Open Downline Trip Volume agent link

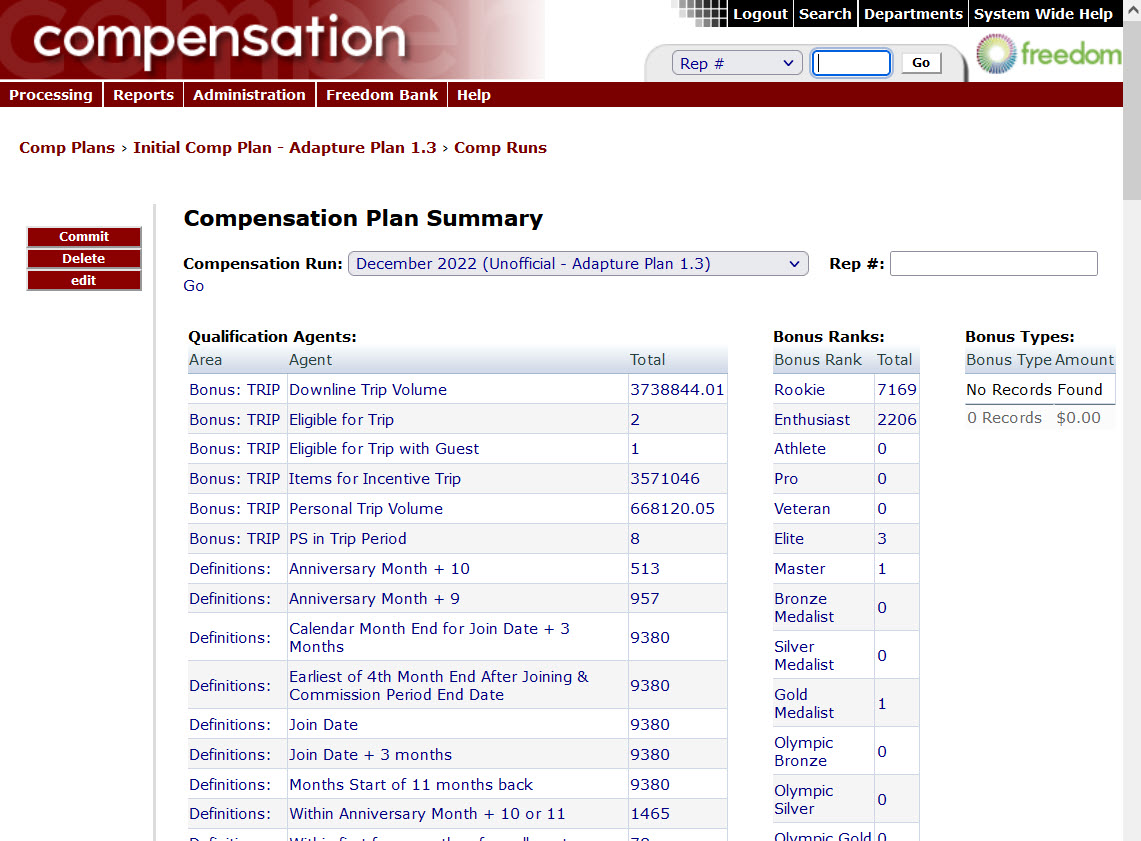pyautogui.click(x=368, y=390)
